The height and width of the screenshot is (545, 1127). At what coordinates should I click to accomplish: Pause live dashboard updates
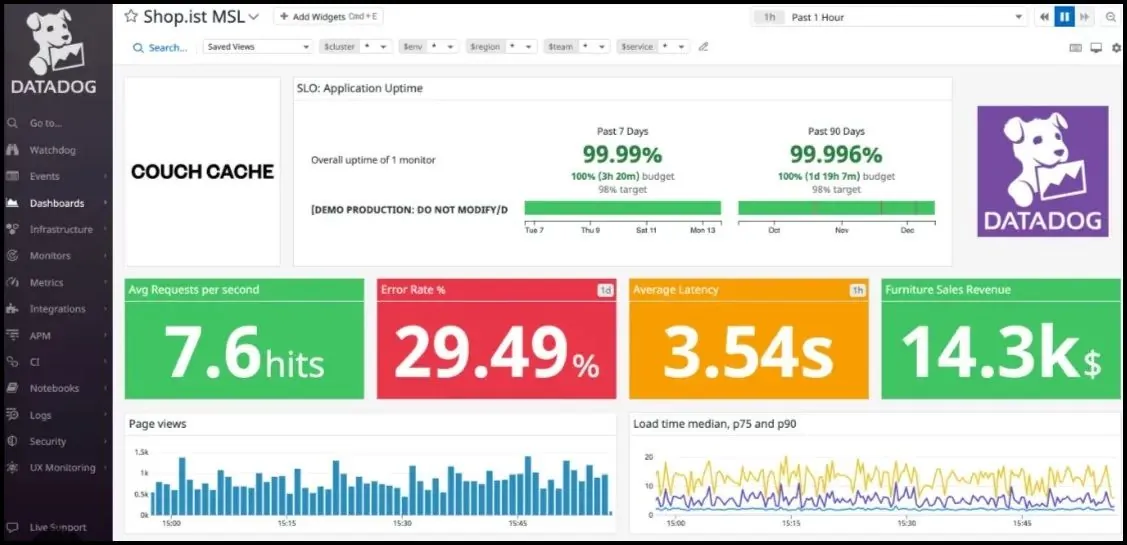pyautogui.click(x=1064, y=17)
